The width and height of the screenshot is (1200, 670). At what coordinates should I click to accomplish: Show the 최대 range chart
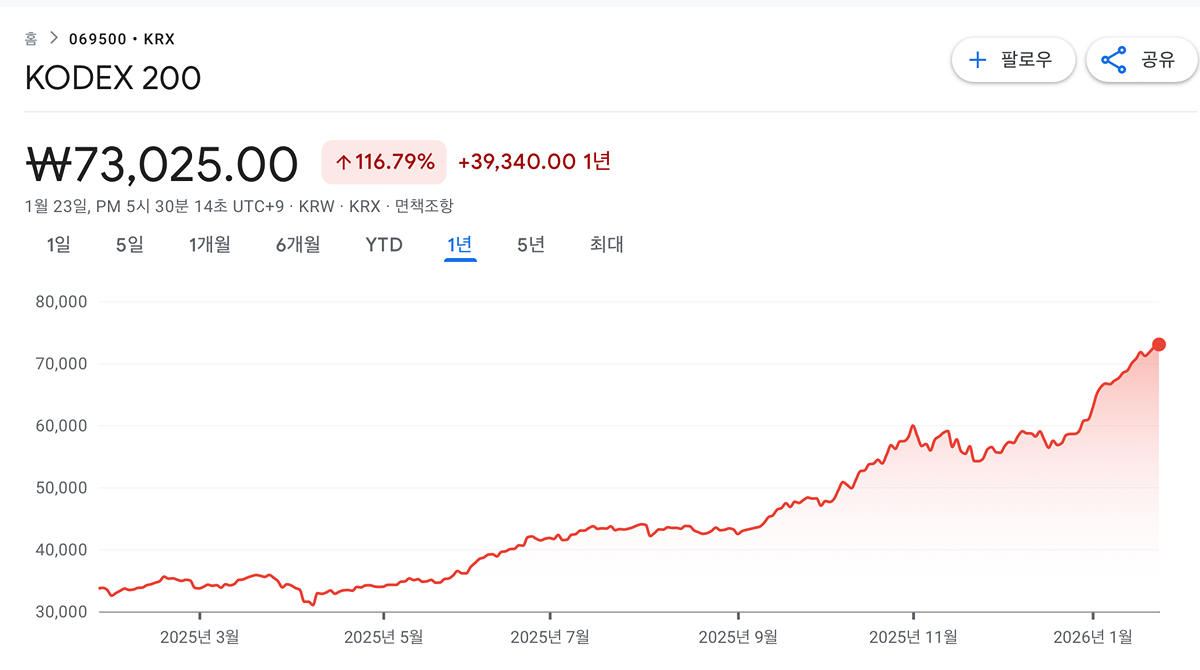pos(606,244)
